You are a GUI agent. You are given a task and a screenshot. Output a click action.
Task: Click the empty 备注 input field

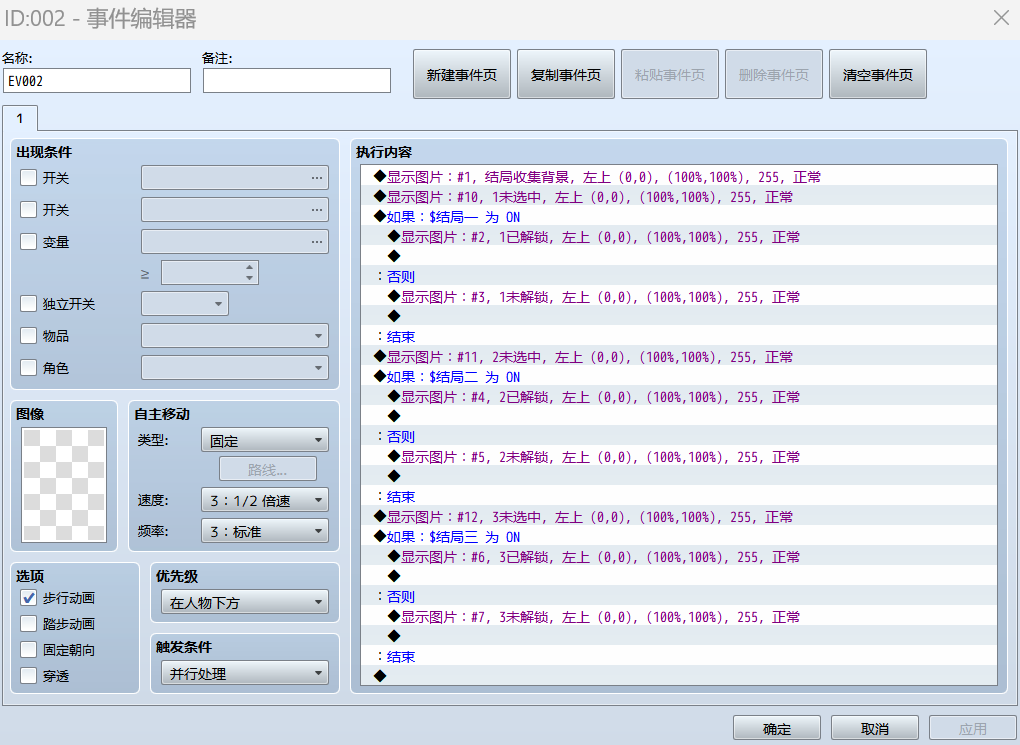pyautogui.click(x=297, y=81)
